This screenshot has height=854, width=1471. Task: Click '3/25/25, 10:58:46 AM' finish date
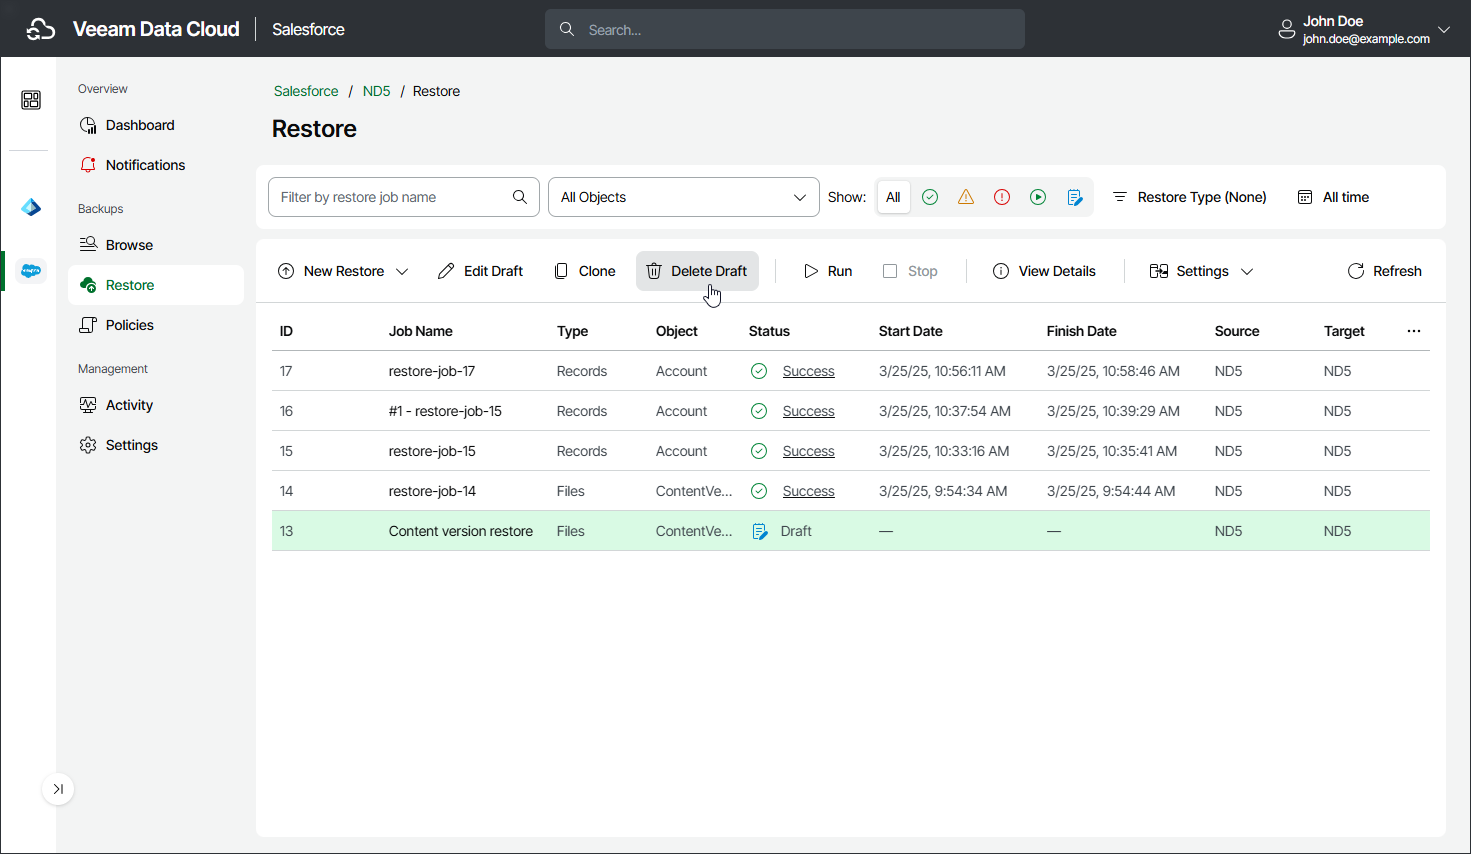pos(1113,371)
